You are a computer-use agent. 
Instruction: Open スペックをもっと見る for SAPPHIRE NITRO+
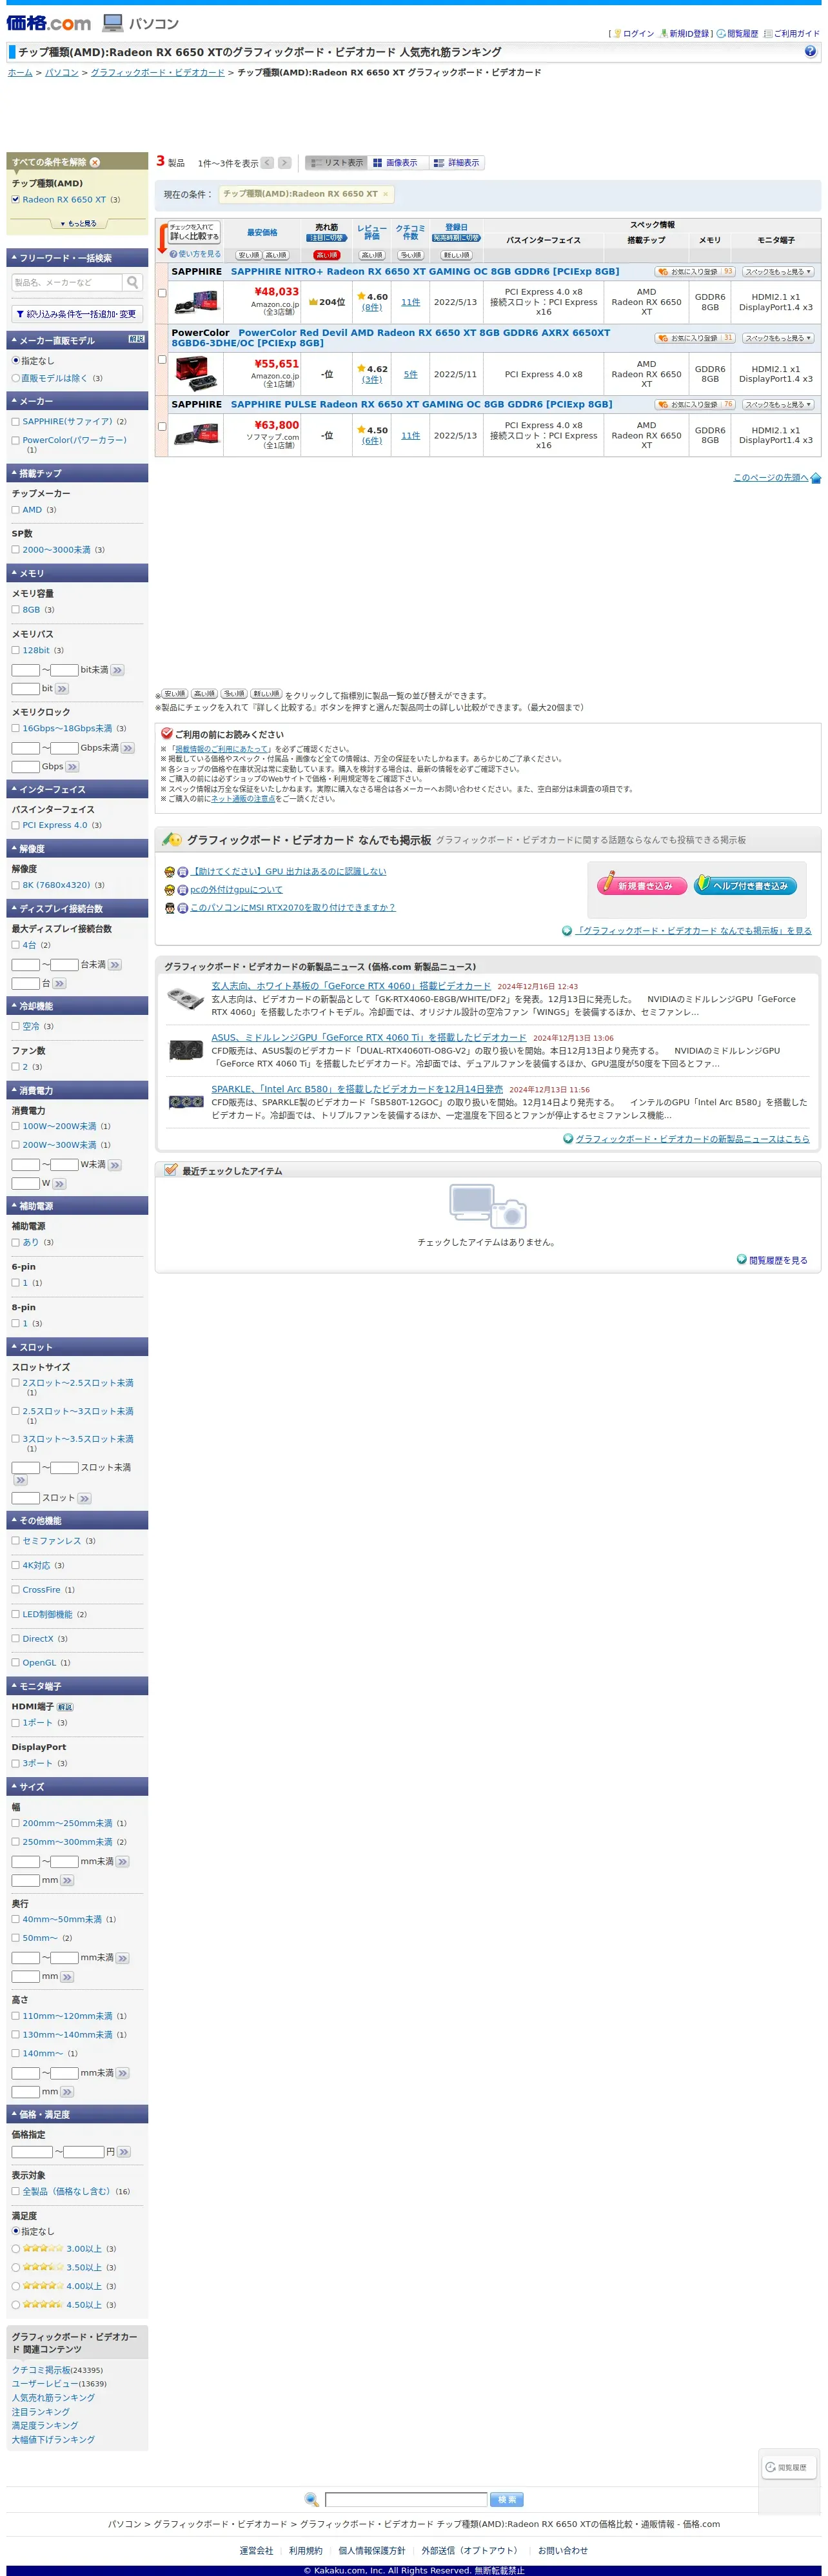[778, 271]
